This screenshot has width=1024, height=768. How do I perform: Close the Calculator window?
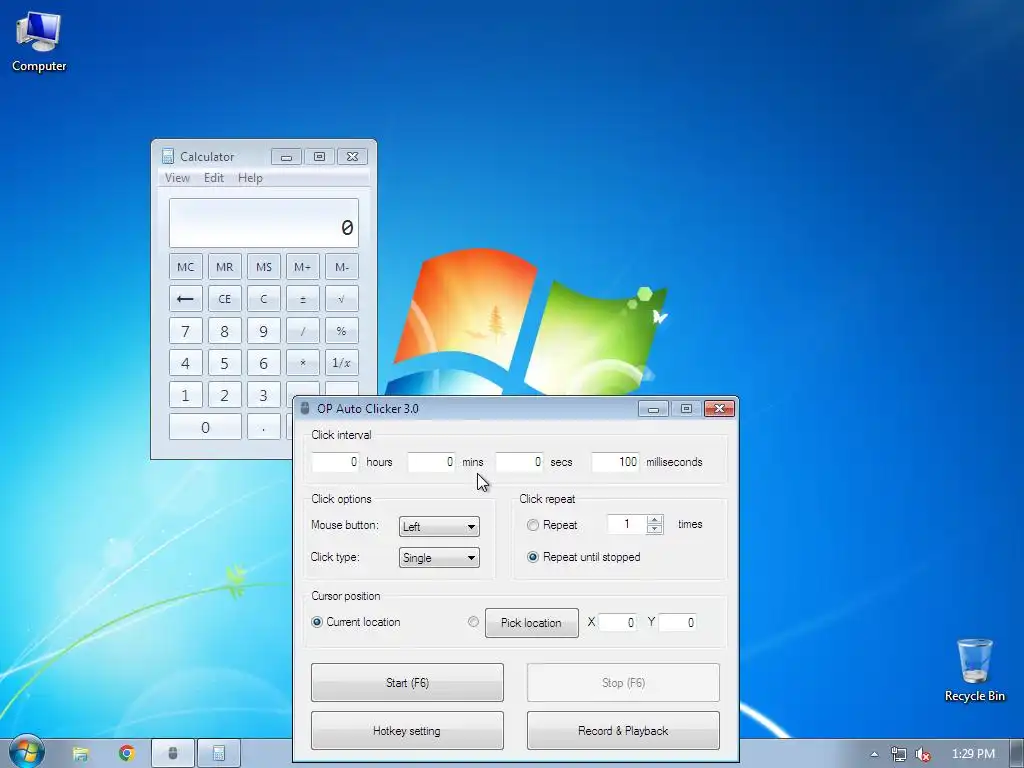(x=352, y=157)
